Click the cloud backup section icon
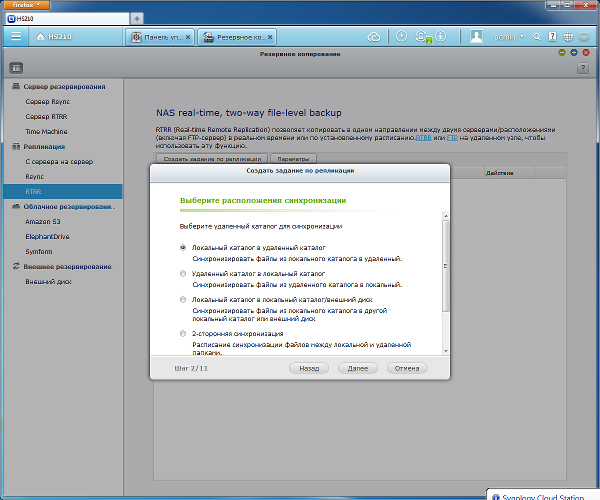Screen dimensions: 600x500 tap(16, 206)
